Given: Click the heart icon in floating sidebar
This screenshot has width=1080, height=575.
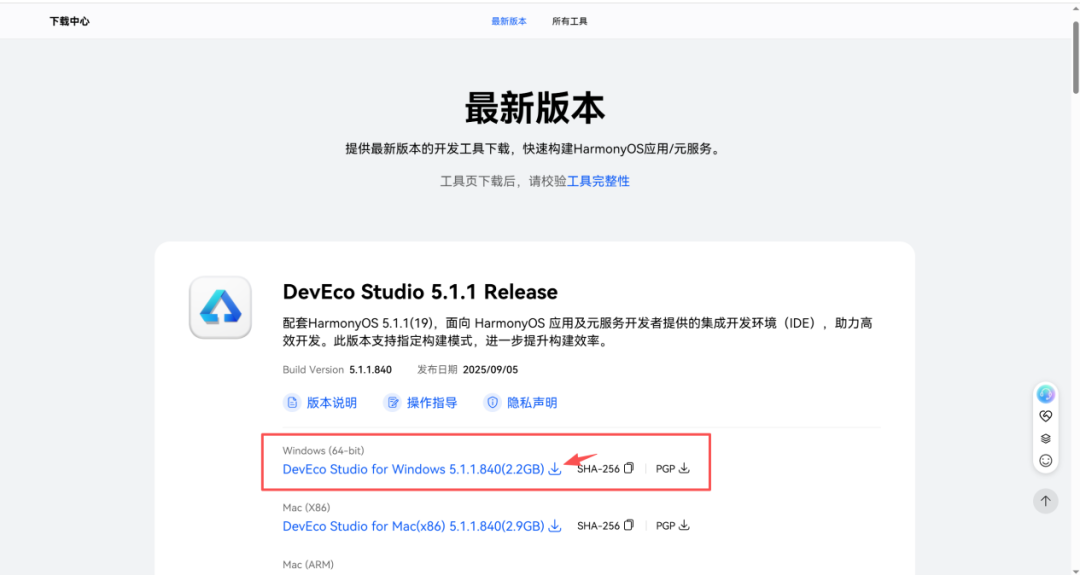Looking at the screenshot, I should pos(1046,417).
